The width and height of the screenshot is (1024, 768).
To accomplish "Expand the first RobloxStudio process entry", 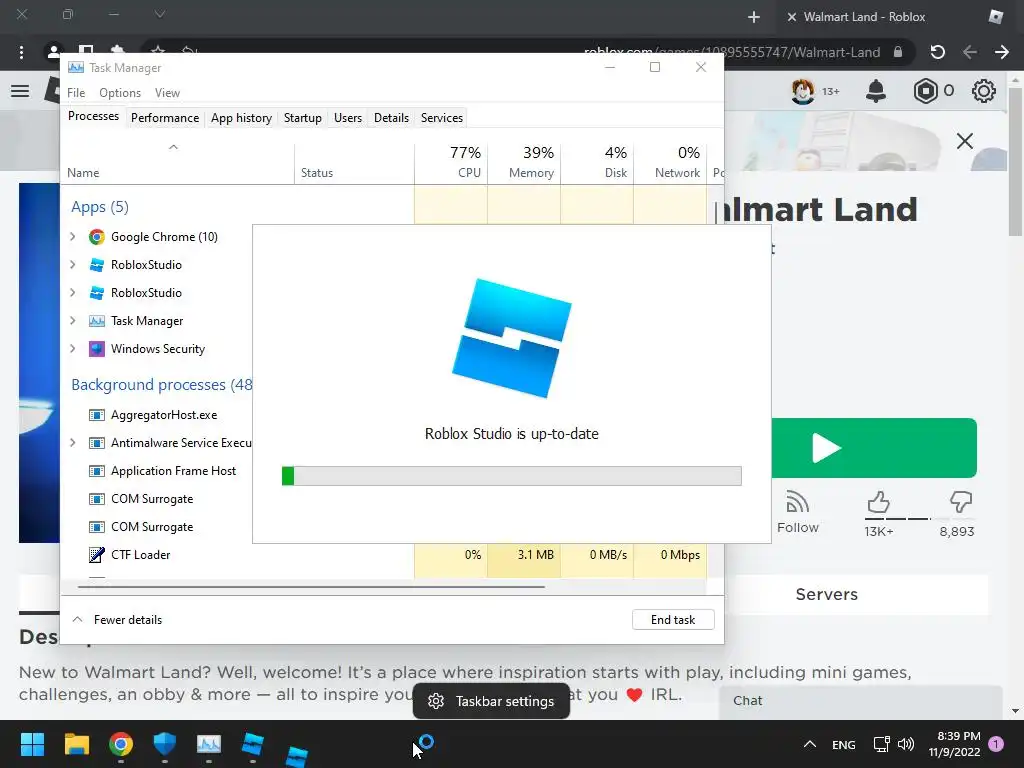I will [x=72, y=264].
